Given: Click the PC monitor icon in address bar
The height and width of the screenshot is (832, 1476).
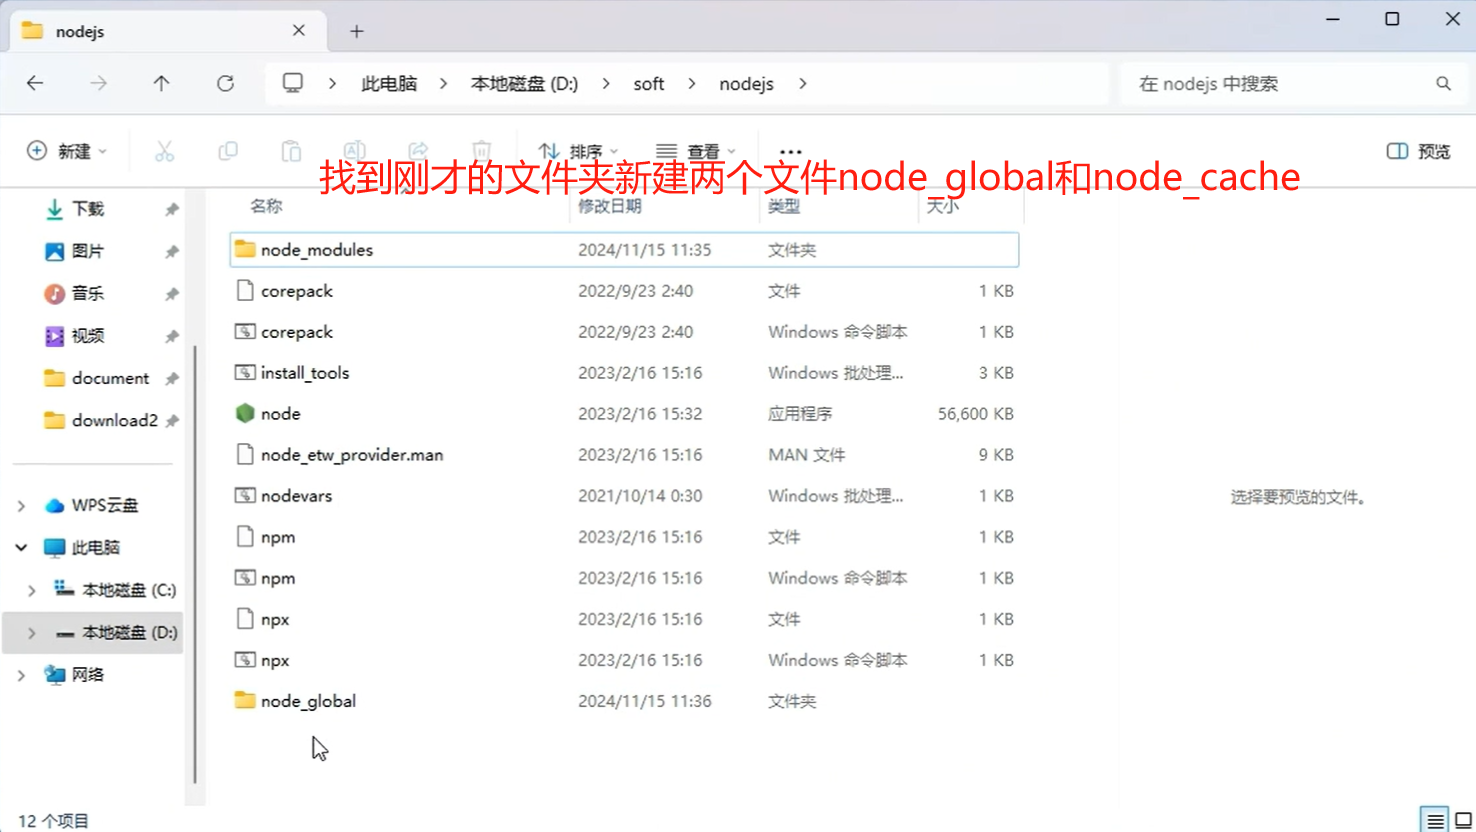Looking at the screenshot, I should (292, 83).
